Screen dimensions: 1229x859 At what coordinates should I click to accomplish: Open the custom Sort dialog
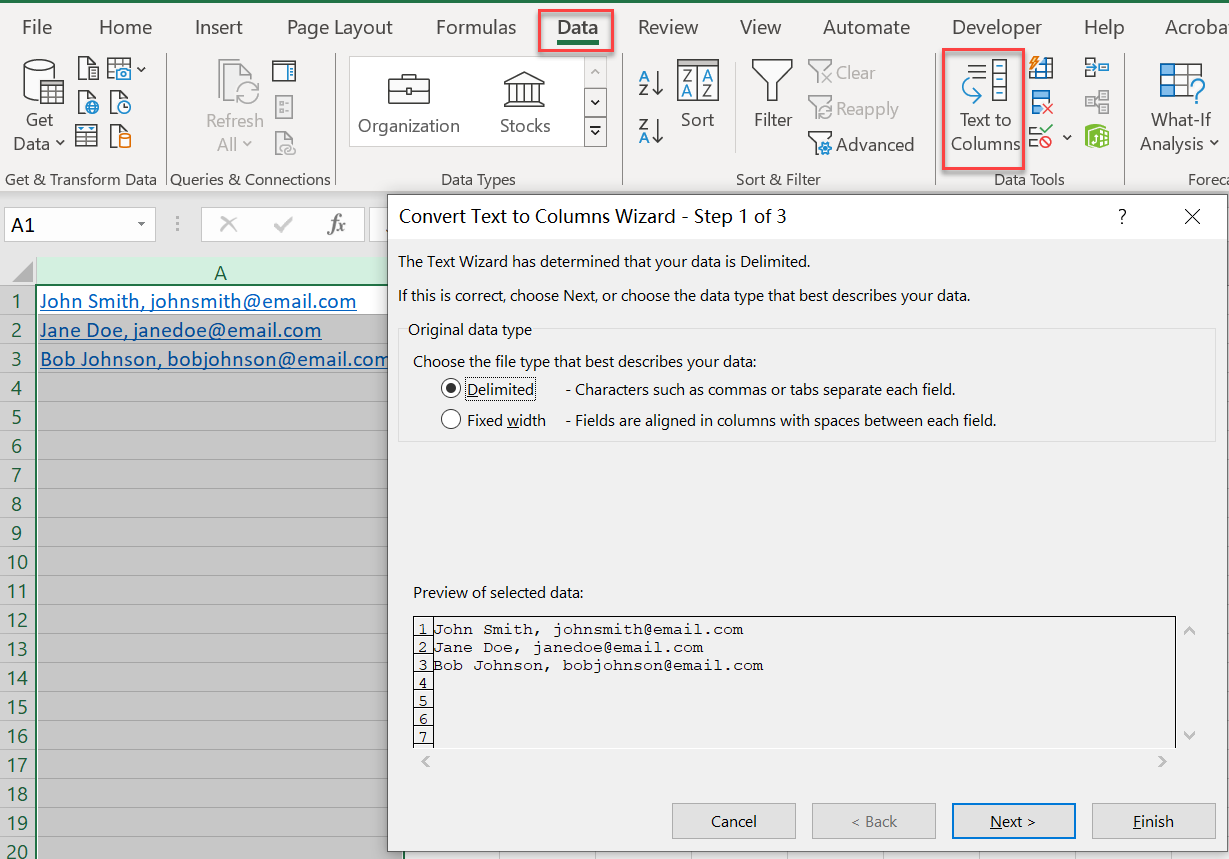pos(697,95)
